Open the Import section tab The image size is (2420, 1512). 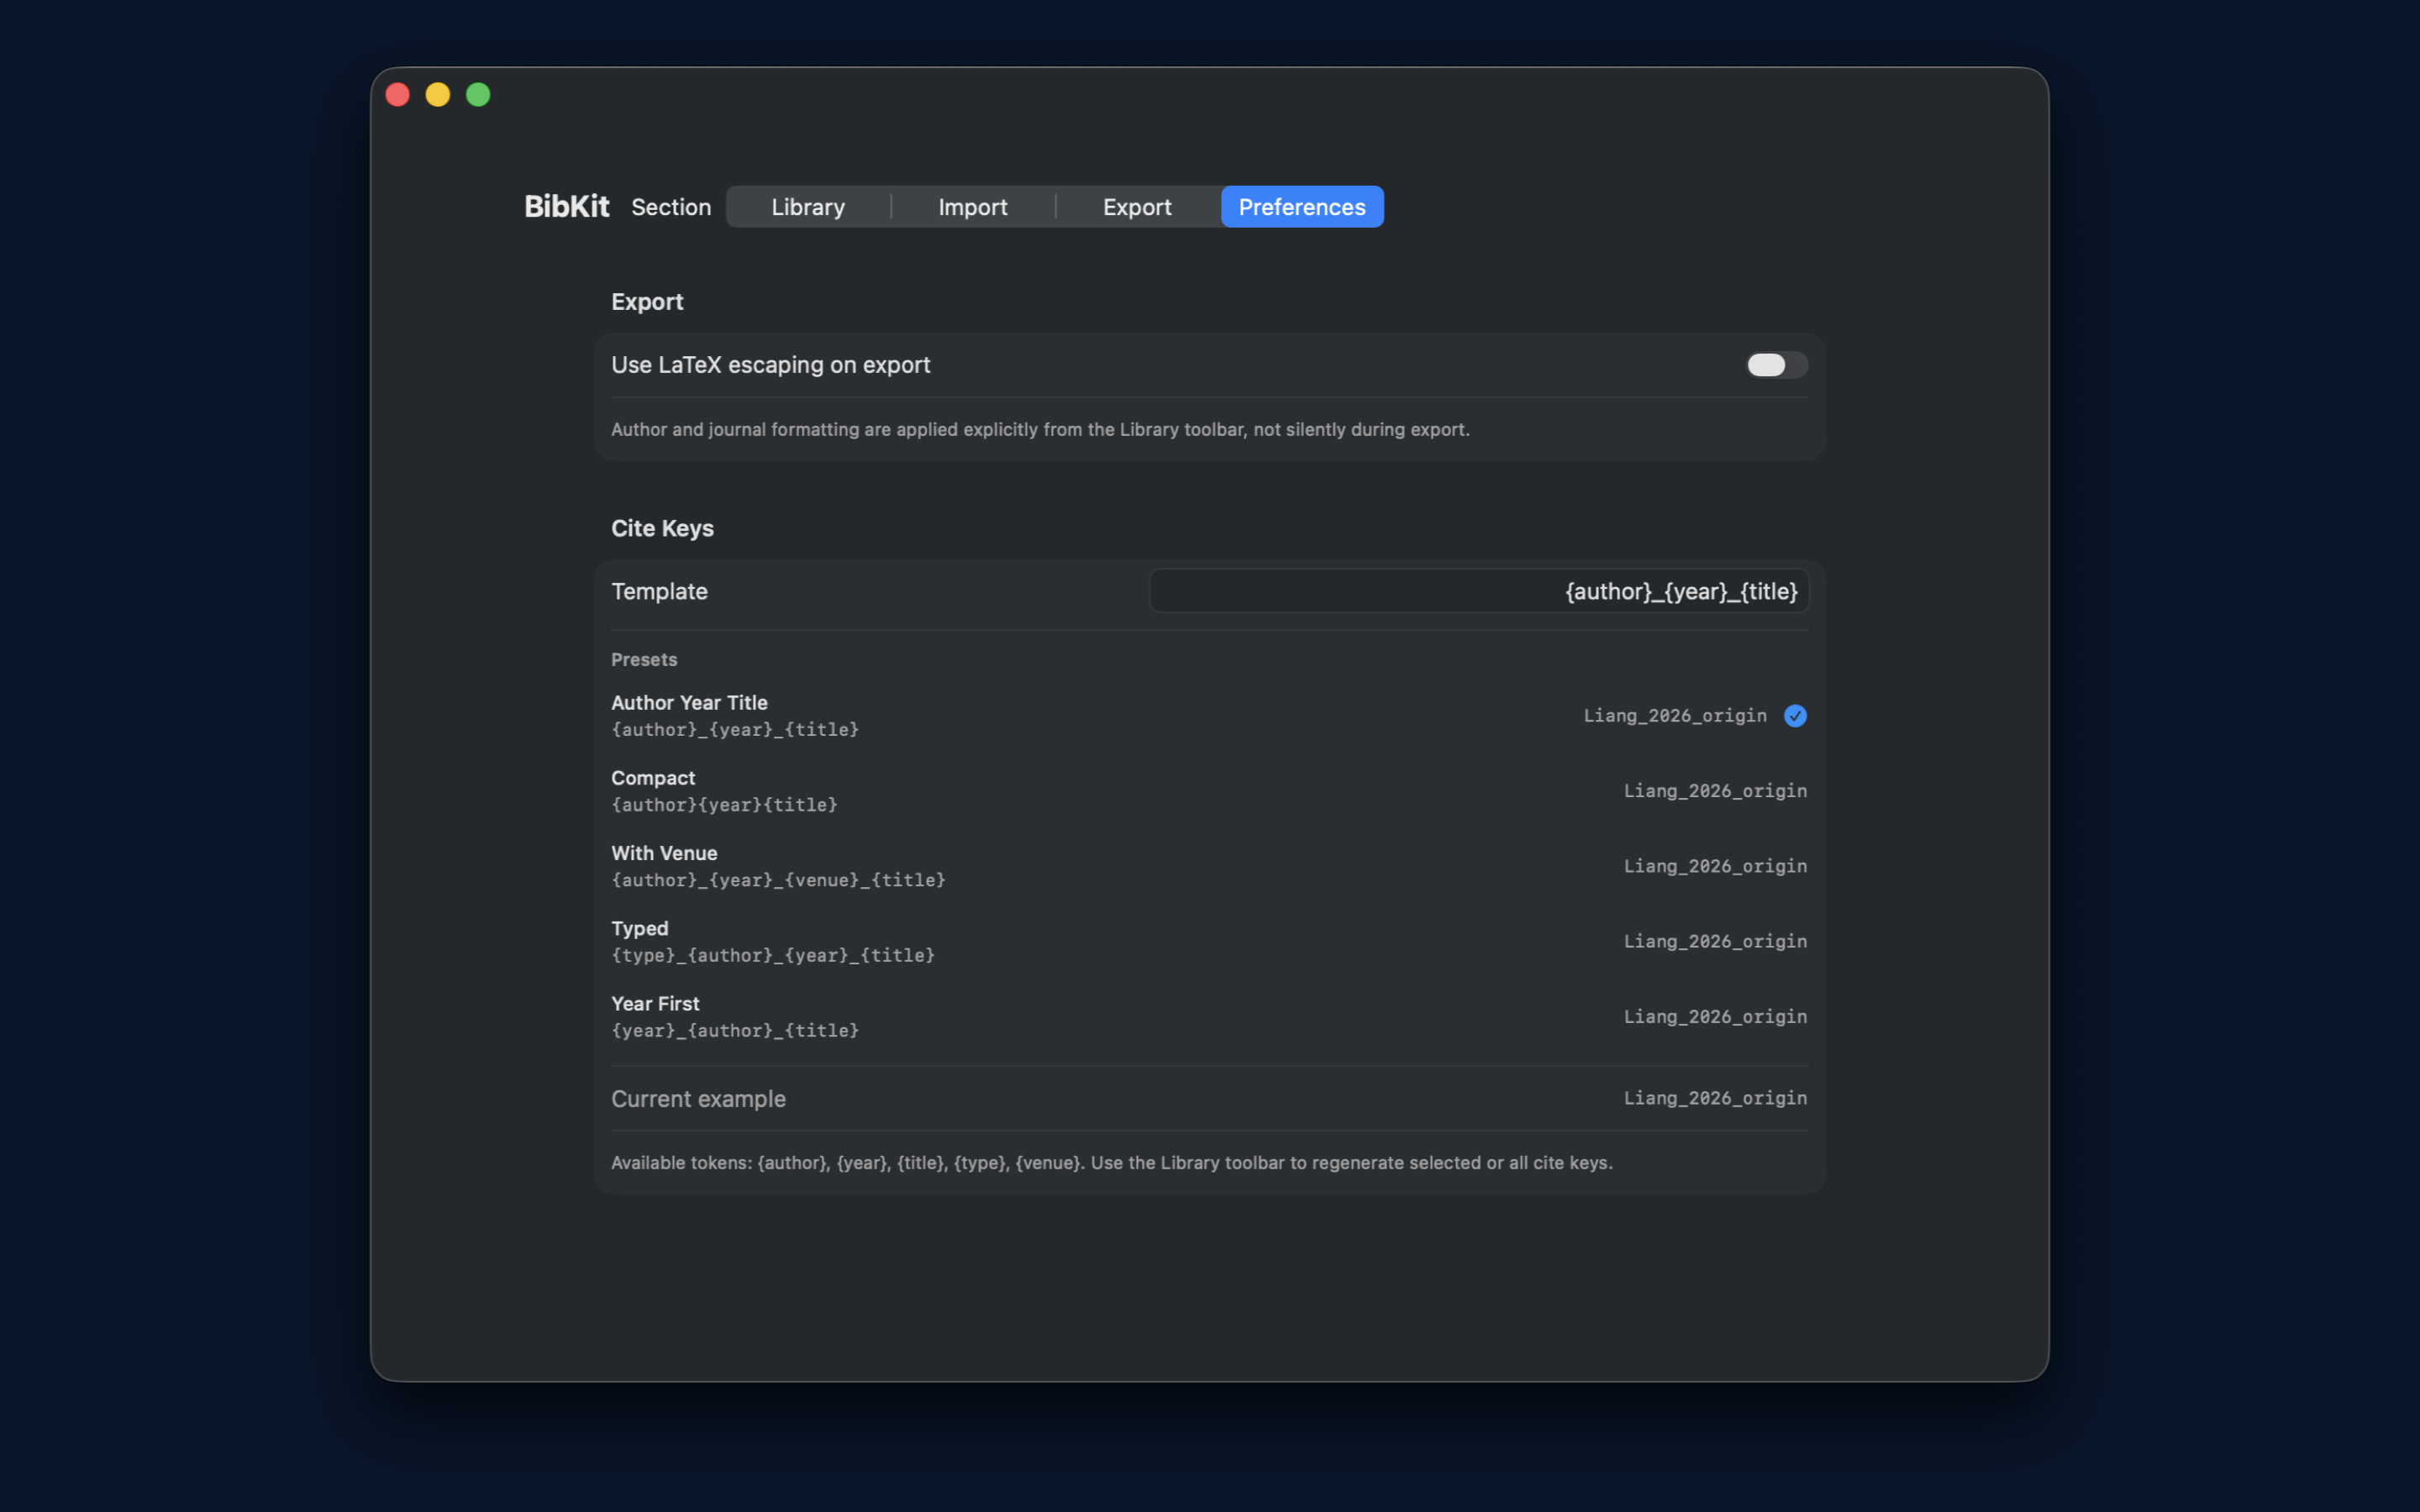tap(972, 207)
